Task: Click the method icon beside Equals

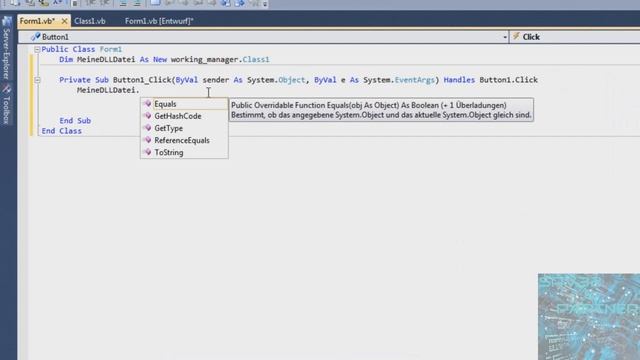Action: tap(148, 104)
